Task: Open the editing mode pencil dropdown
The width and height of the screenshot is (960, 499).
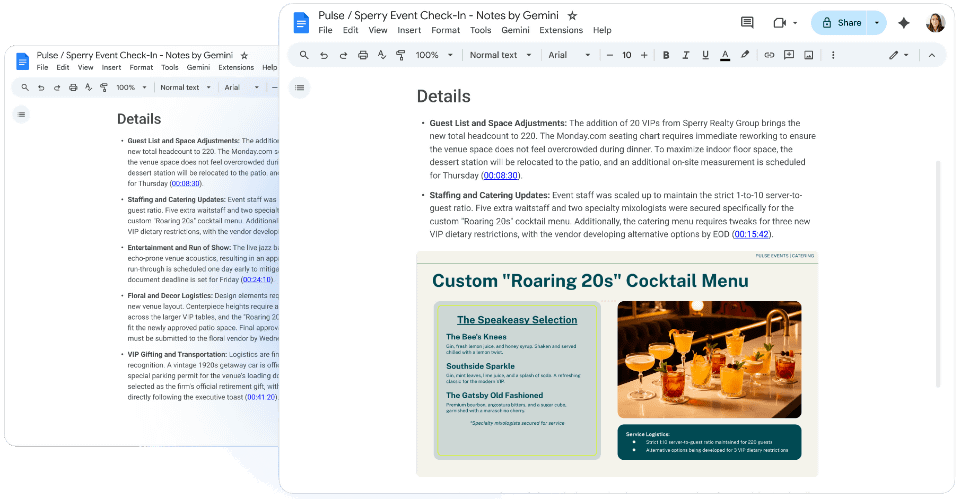Action: point(899,55)
